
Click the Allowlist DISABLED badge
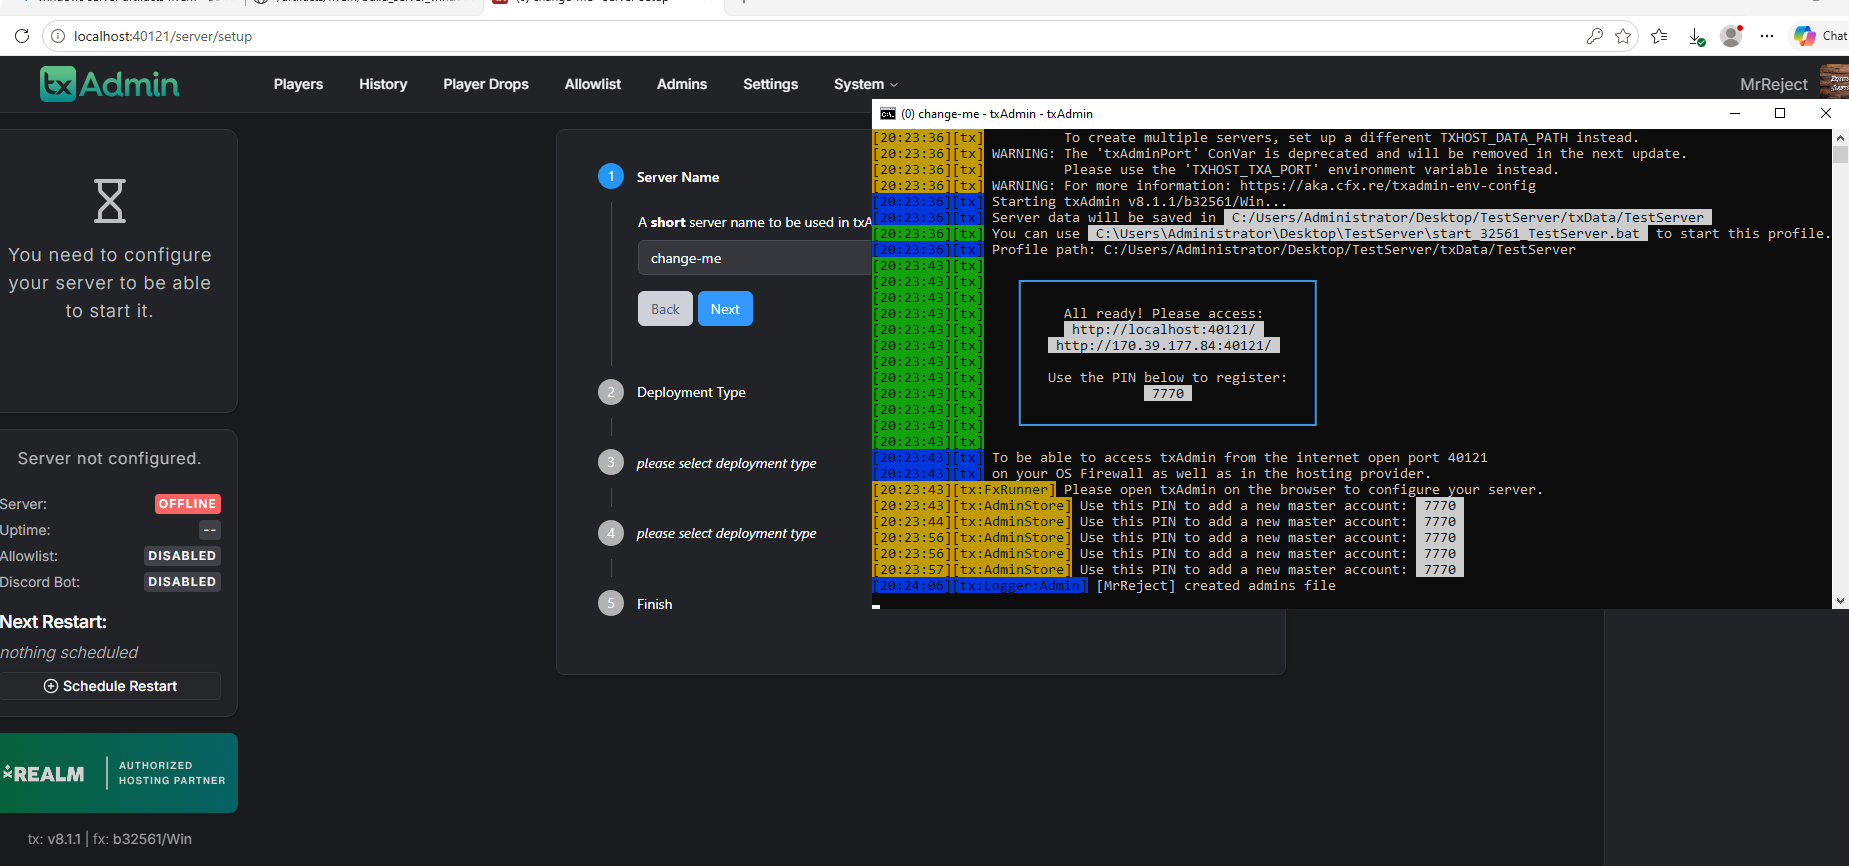coord(182,556)
